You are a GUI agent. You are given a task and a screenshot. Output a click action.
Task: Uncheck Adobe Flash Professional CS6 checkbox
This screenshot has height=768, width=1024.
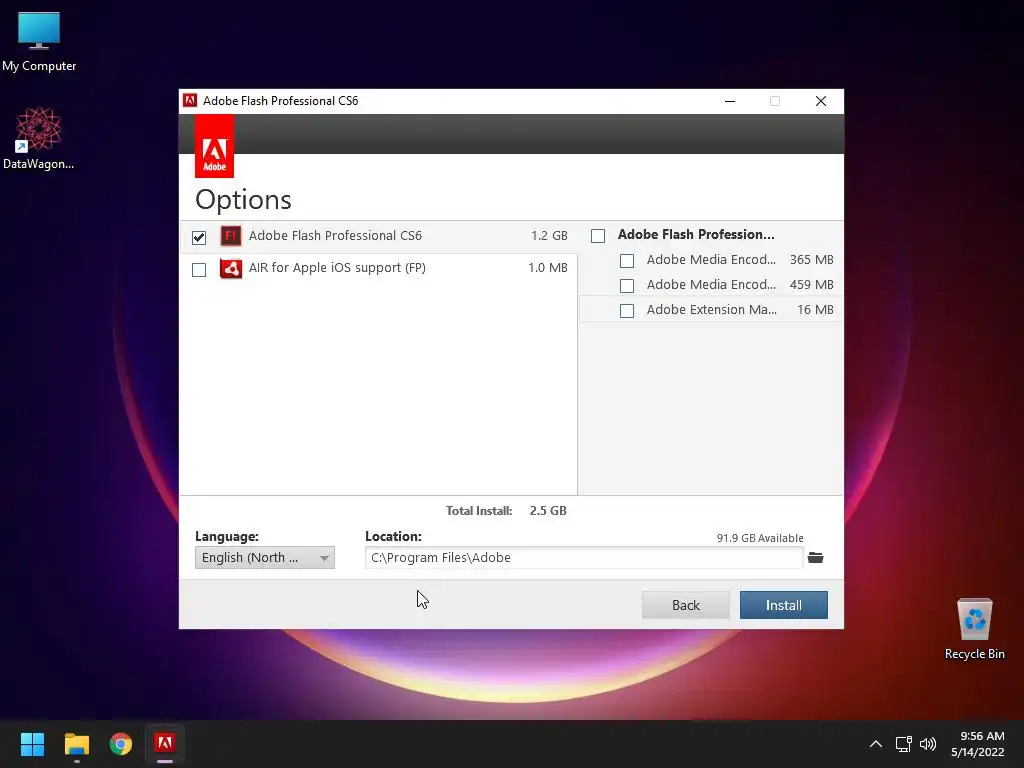(x=199, y=237)
